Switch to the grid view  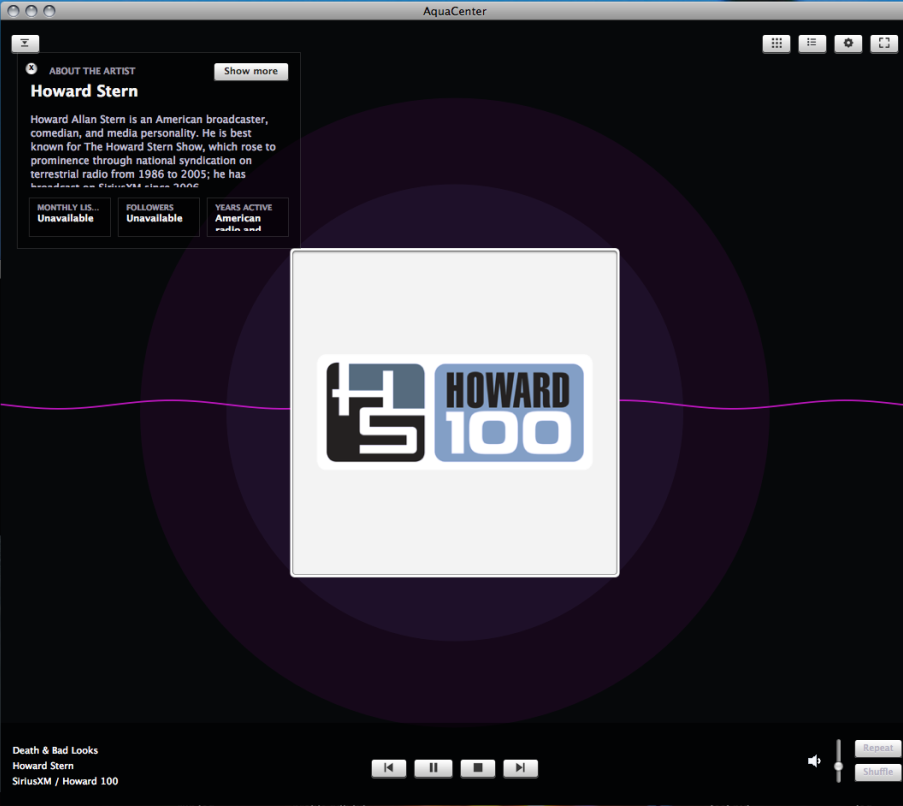click(x=776, y=43)
